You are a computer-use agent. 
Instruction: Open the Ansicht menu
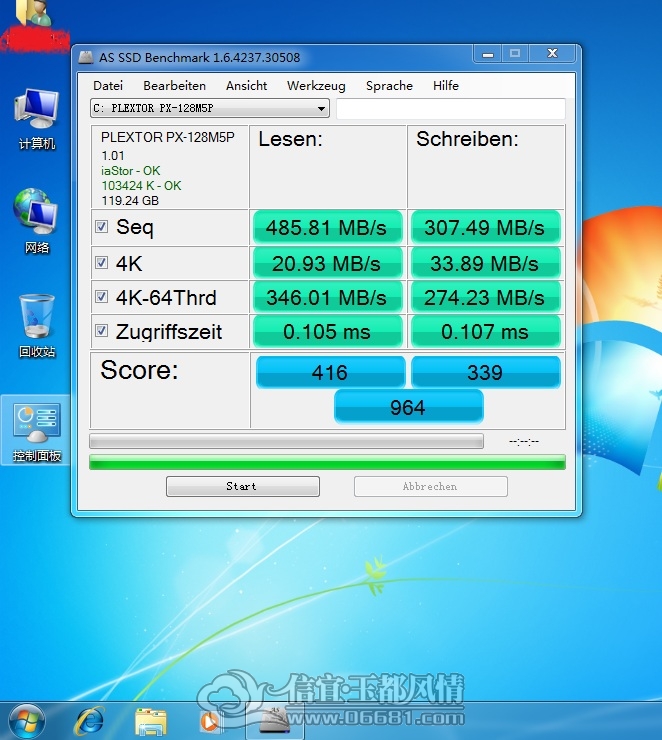tap(246, 85)
